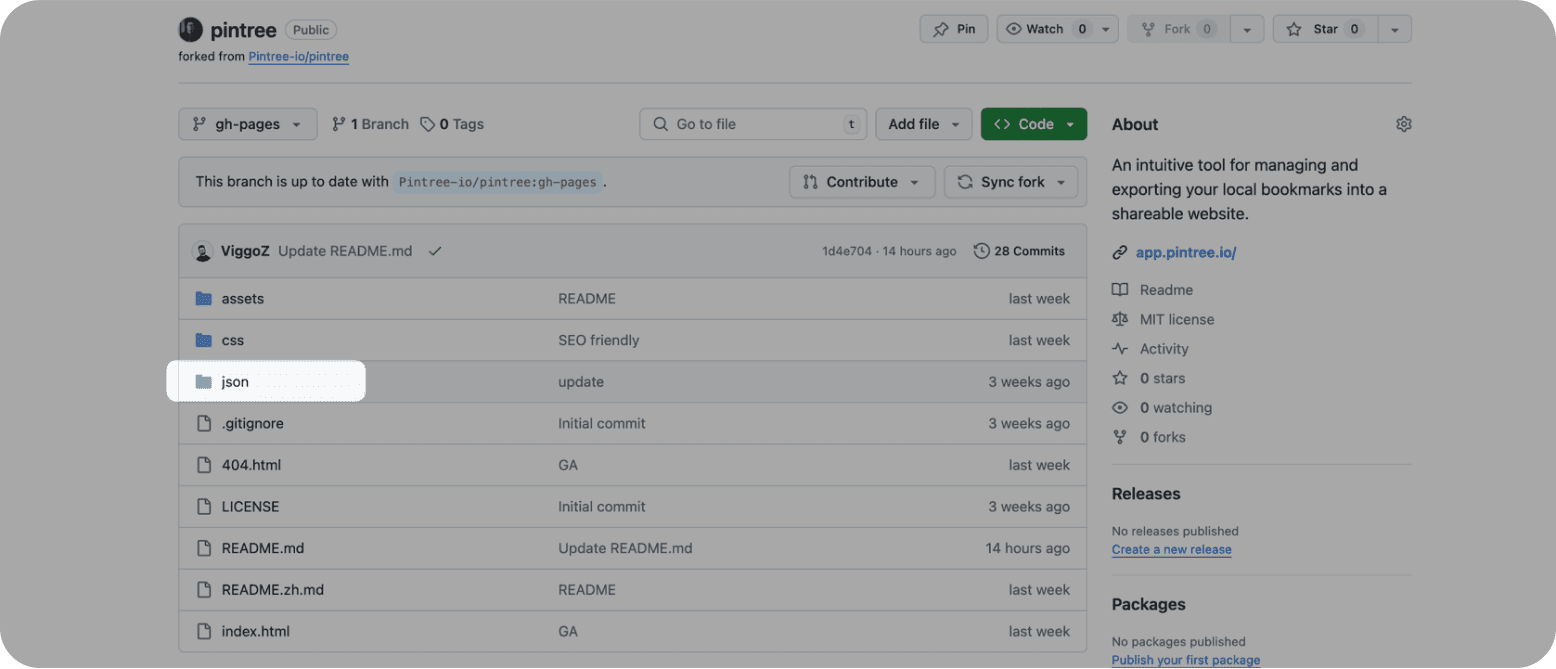Open the Add file dropdown

[924, 124]
